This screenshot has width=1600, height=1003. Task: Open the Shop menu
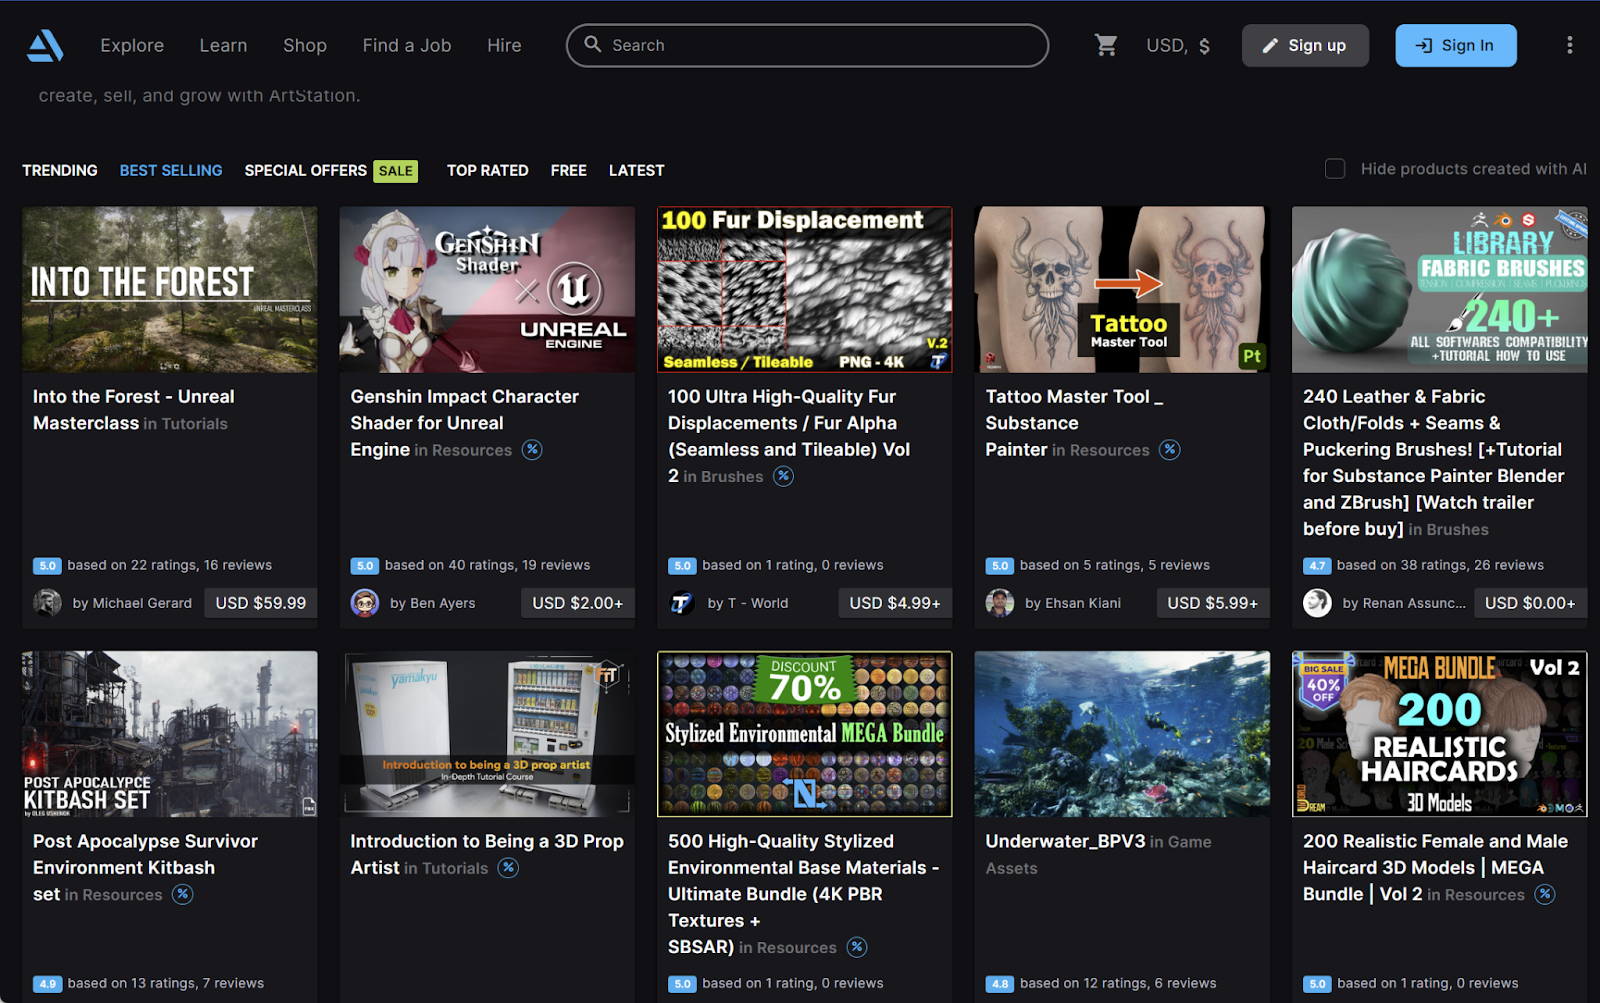(305, 45)
